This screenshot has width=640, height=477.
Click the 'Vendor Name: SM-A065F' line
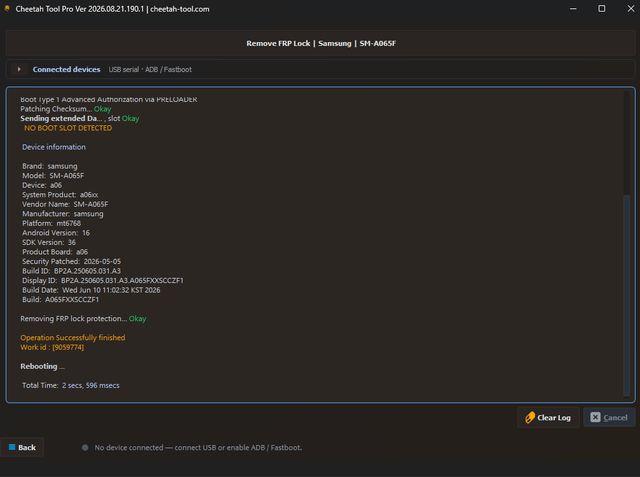click(x=65, y=204)
